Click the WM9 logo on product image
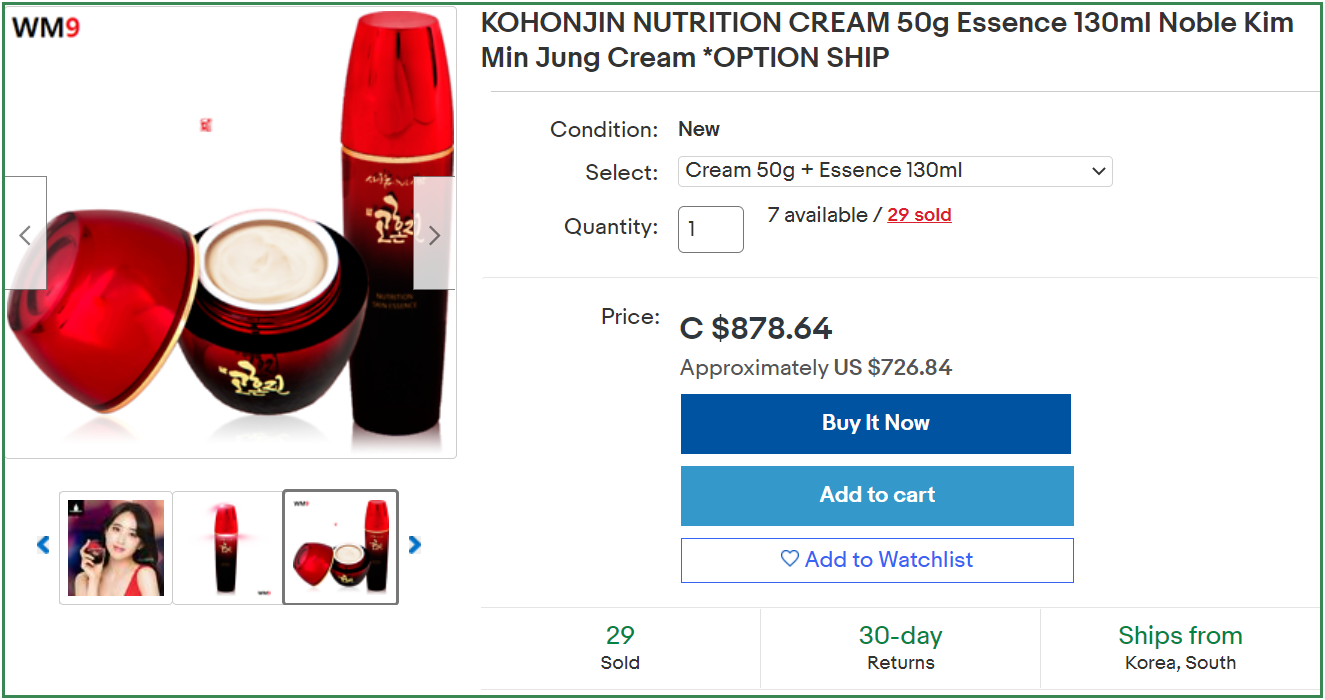The image size is (1325, 700). coord(45,29)
